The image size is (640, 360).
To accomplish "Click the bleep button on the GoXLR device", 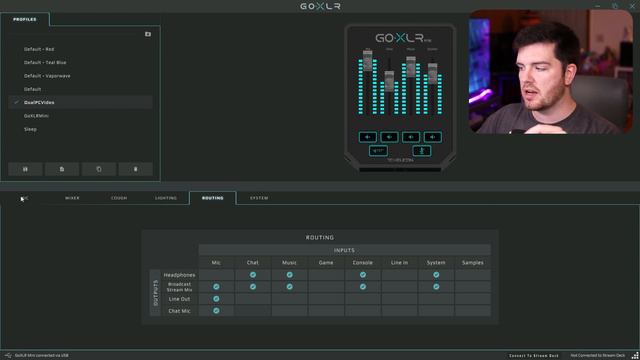I will click(x=378, y=151).
